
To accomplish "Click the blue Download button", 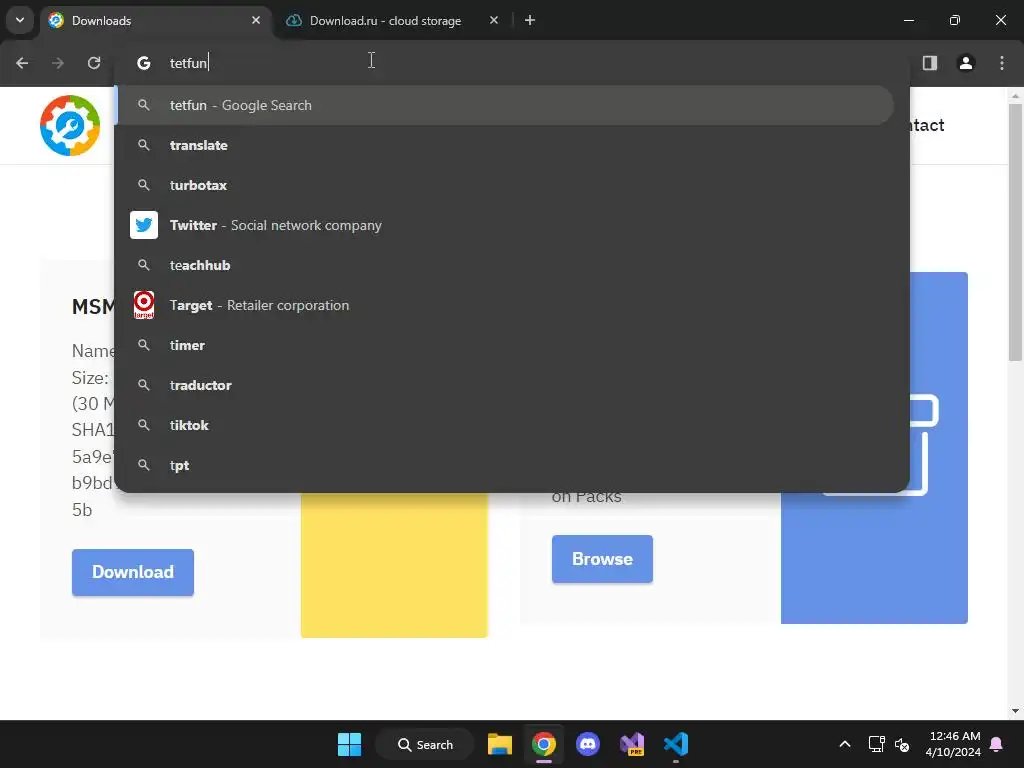I will pos(133,572).
